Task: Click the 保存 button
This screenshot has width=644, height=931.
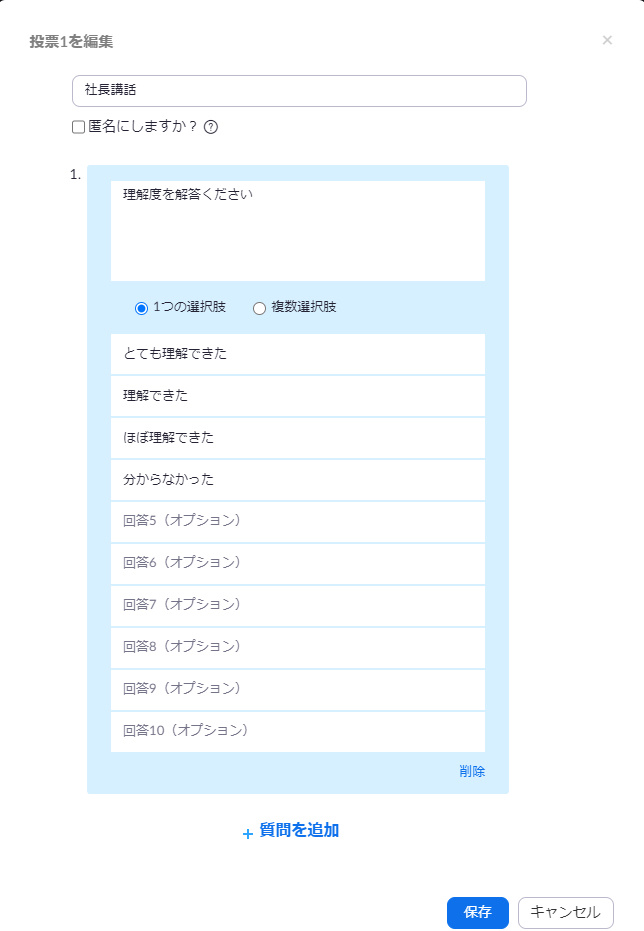Action: click(477, 912)
